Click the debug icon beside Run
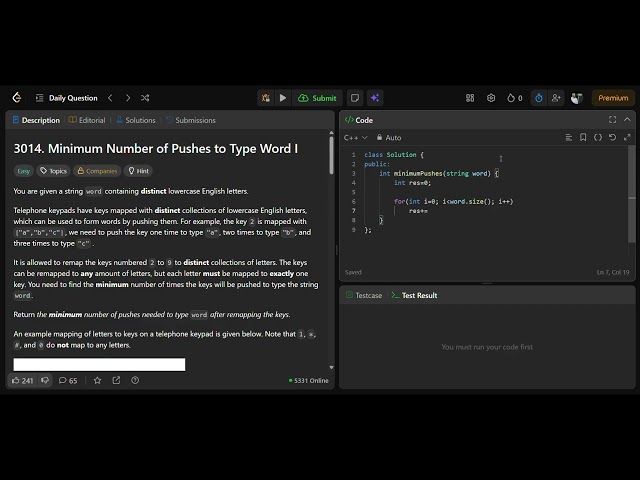This screenshot has height=480, width=640. pyautogui.click(x=266, y=98)
